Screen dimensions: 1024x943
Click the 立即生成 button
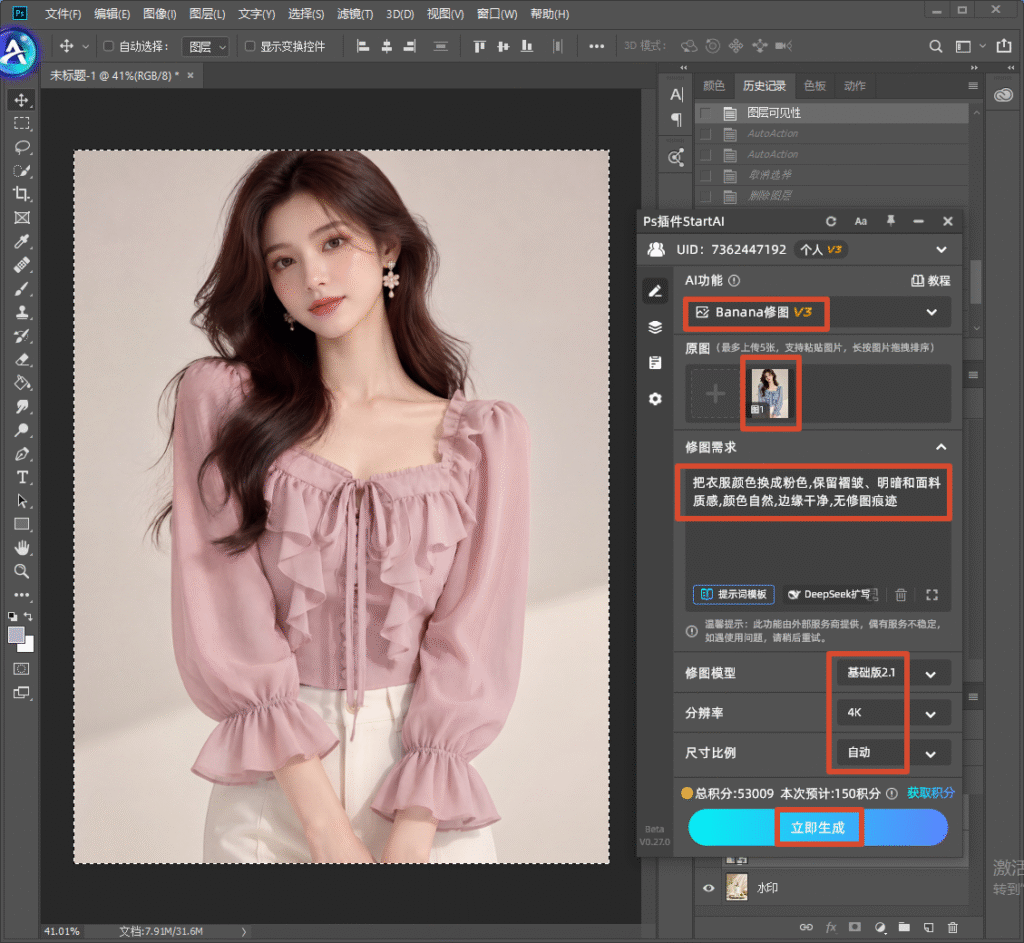(818, 827)
